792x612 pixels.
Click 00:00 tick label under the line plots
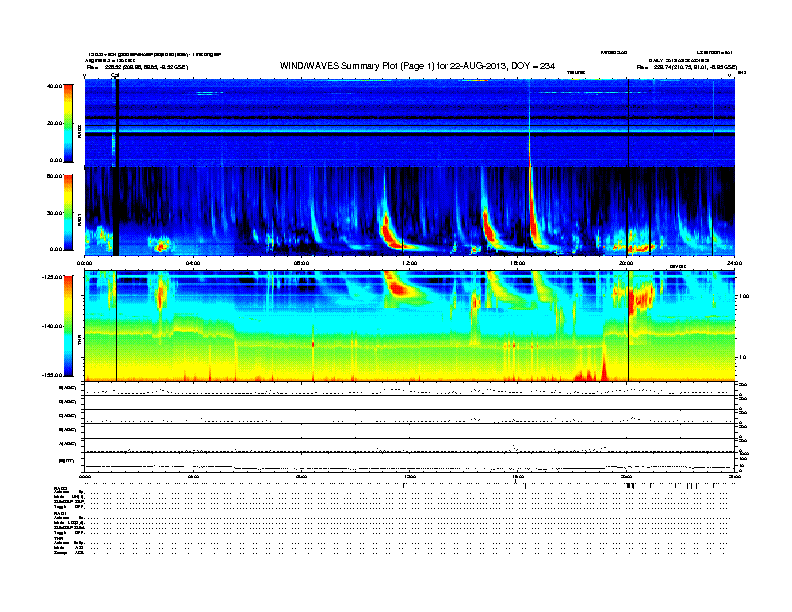click(84, 477)
